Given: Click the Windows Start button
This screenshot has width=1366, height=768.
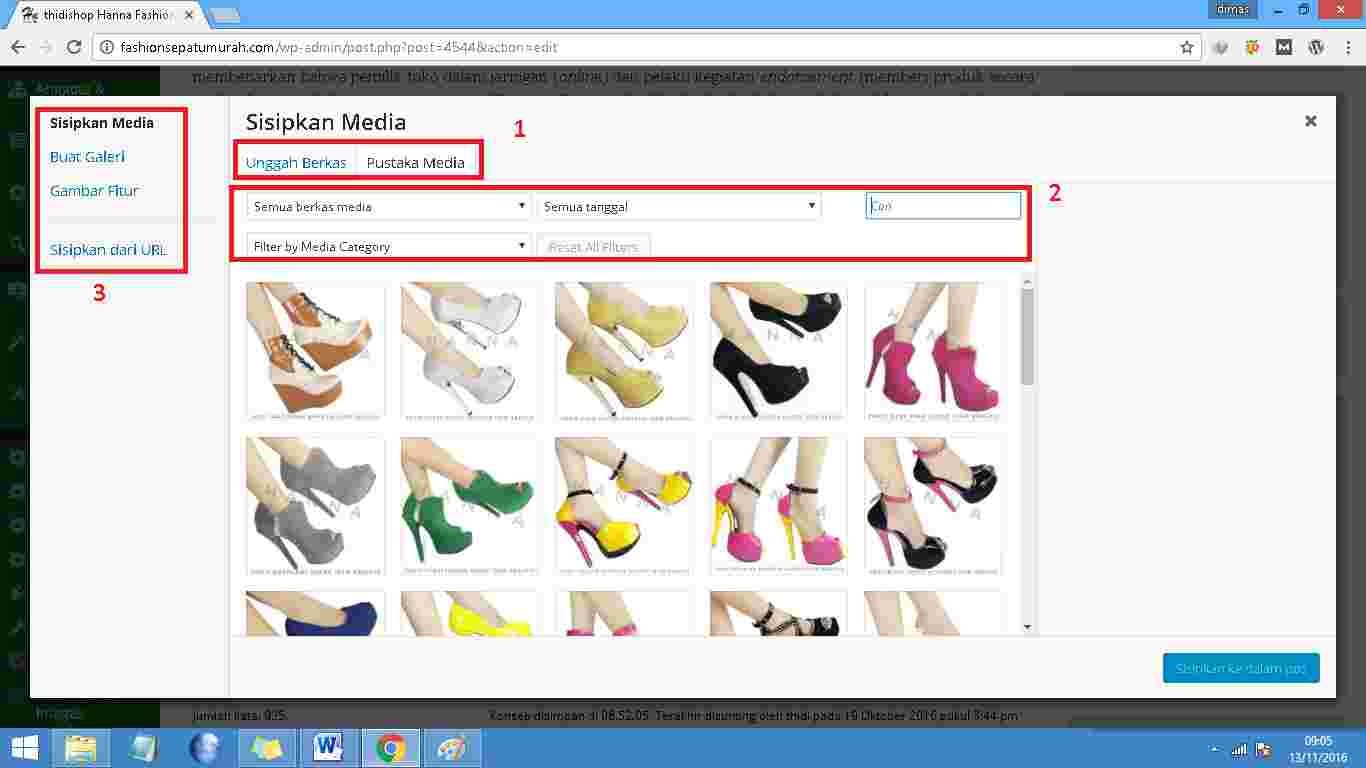Looking at the screenshot, I should tap(24, 748).
